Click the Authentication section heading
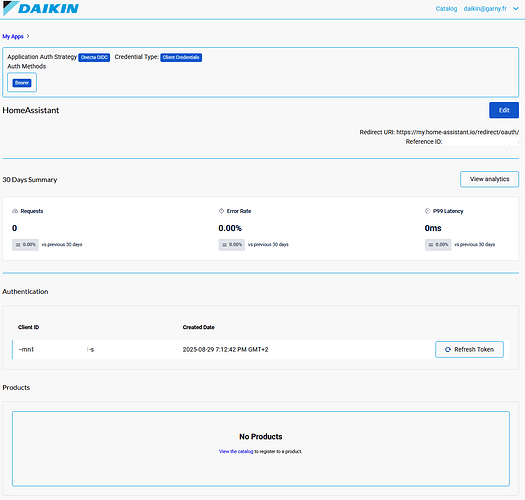The image size is (525, 500). click(25, 292)
